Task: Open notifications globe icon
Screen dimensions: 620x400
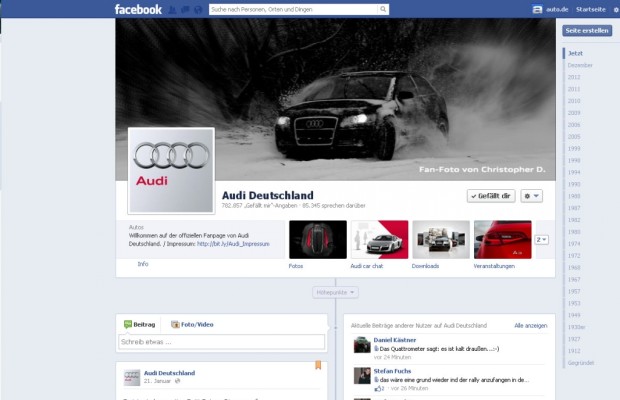Action: [x=198, y=9]
